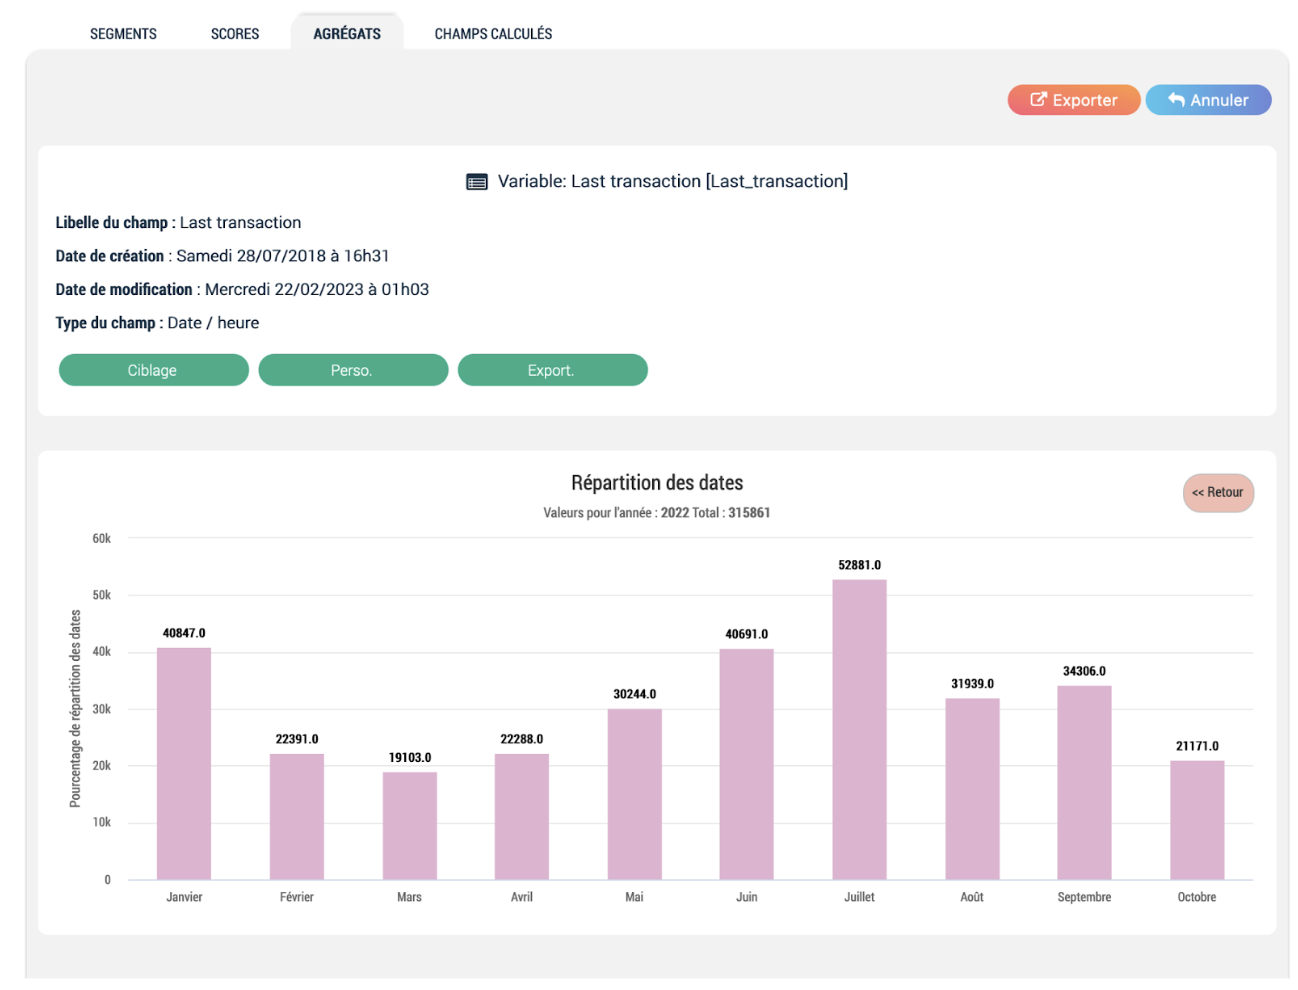Switch to the SCORES tab
The height and width of the screenshot is (990, 1298).
[x=235, y=34]
